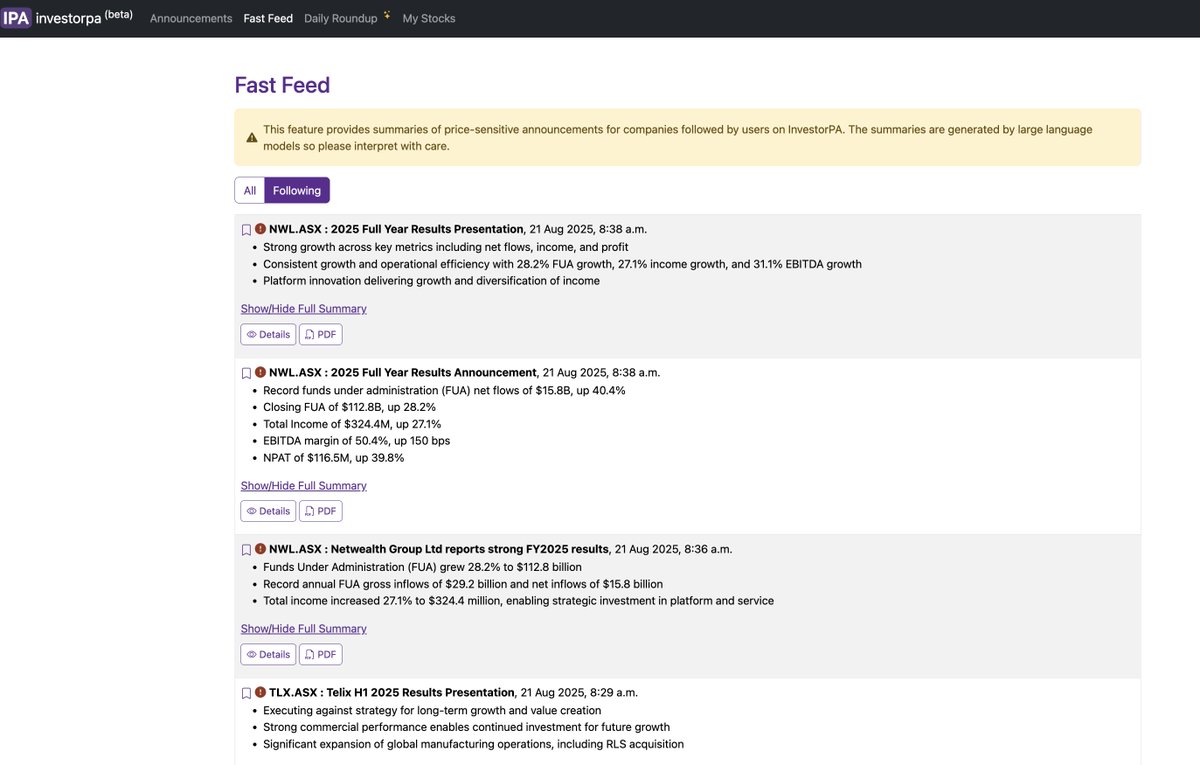This screenshot has height=765, width=1200.
Task: Toggle full summary for NWL Results Presentation
Action: click(x=304, y=309)
